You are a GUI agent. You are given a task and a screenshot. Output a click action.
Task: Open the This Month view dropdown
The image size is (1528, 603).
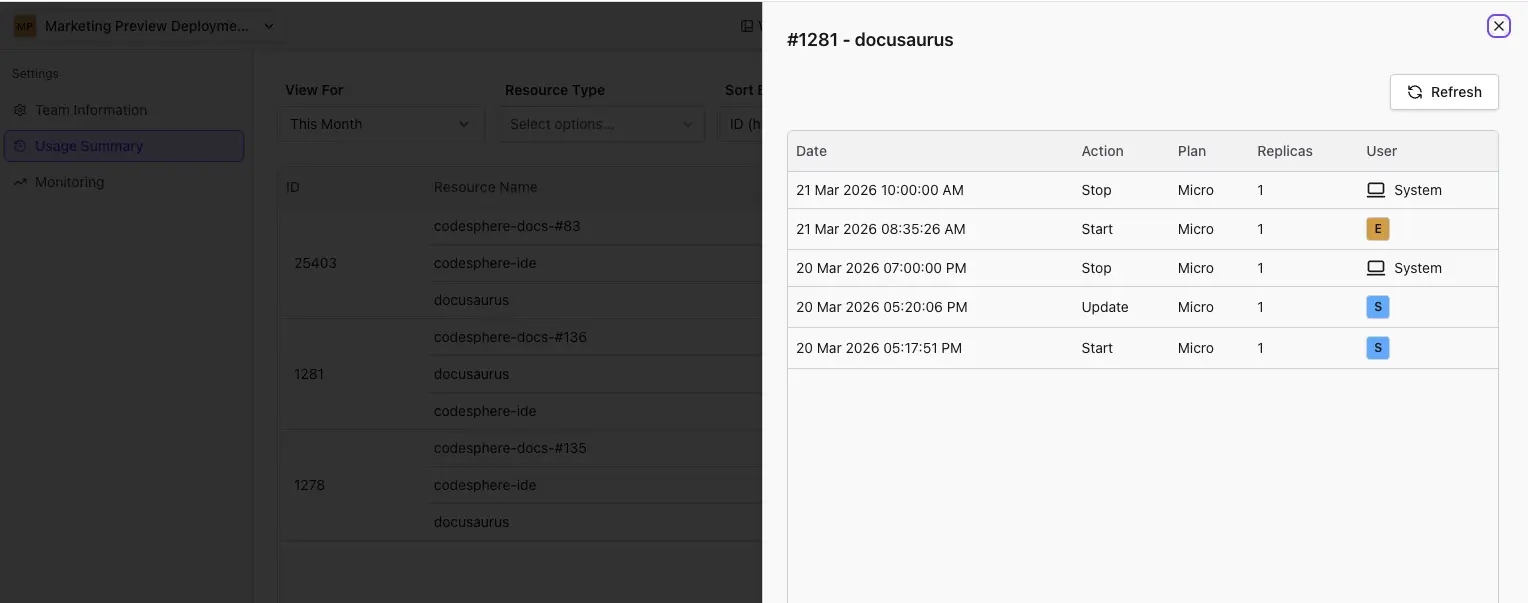click(x=380, y=124)
